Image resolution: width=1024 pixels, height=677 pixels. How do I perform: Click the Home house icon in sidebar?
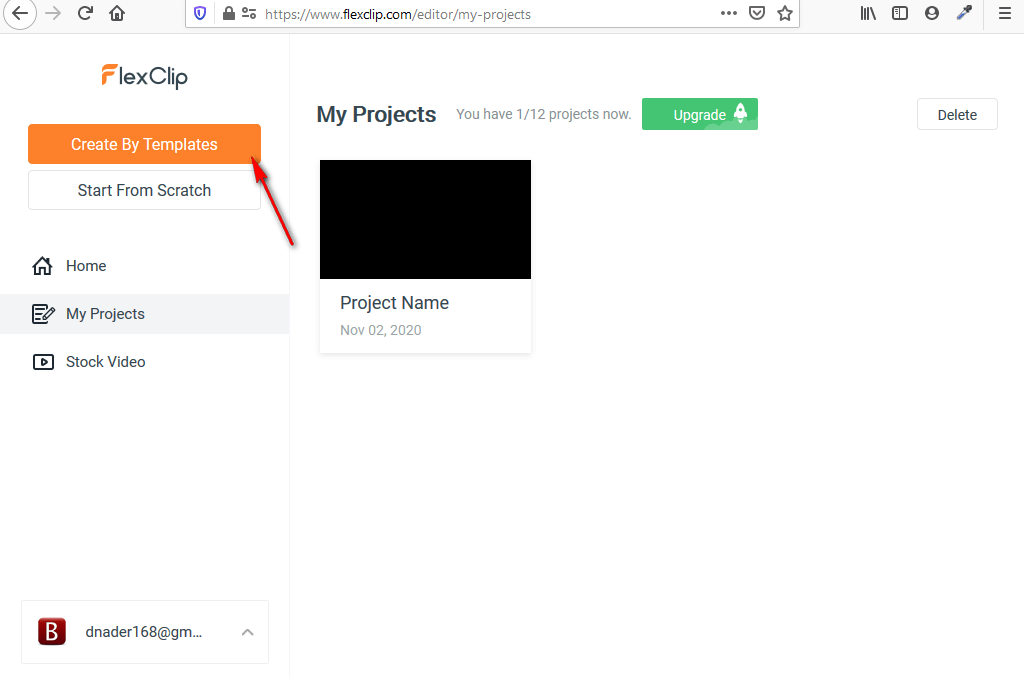pyautogui.click(x=42, y=266)
